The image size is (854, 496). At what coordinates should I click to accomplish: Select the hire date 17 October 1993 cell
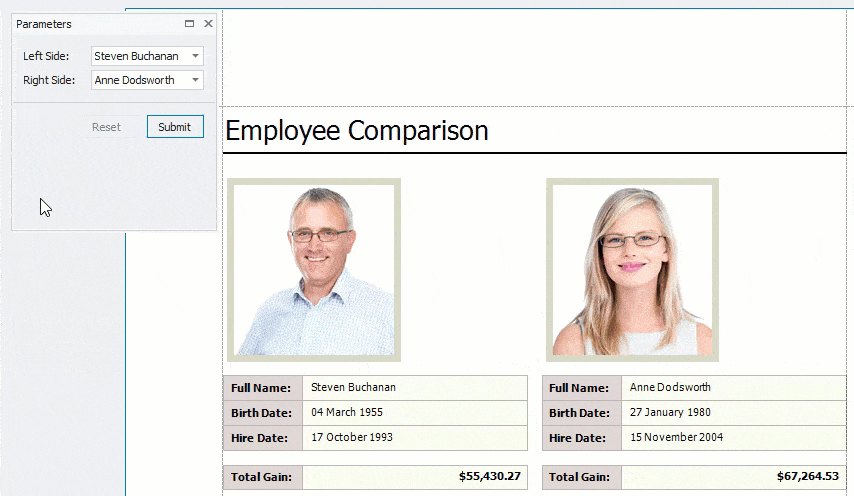[414, 438]
